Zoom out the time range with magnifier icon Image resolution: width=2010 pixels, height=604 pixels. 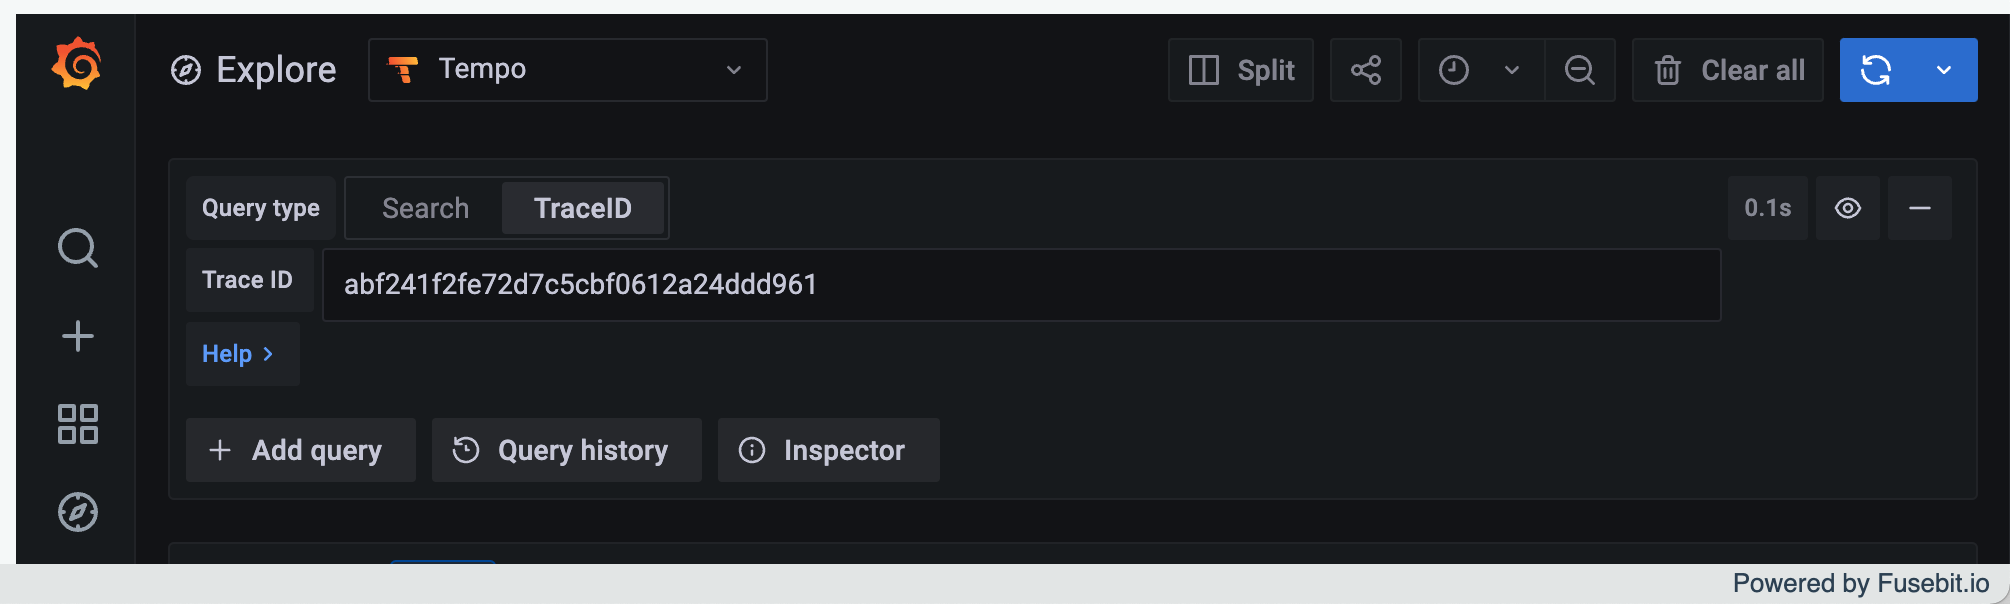(1579, 70)
